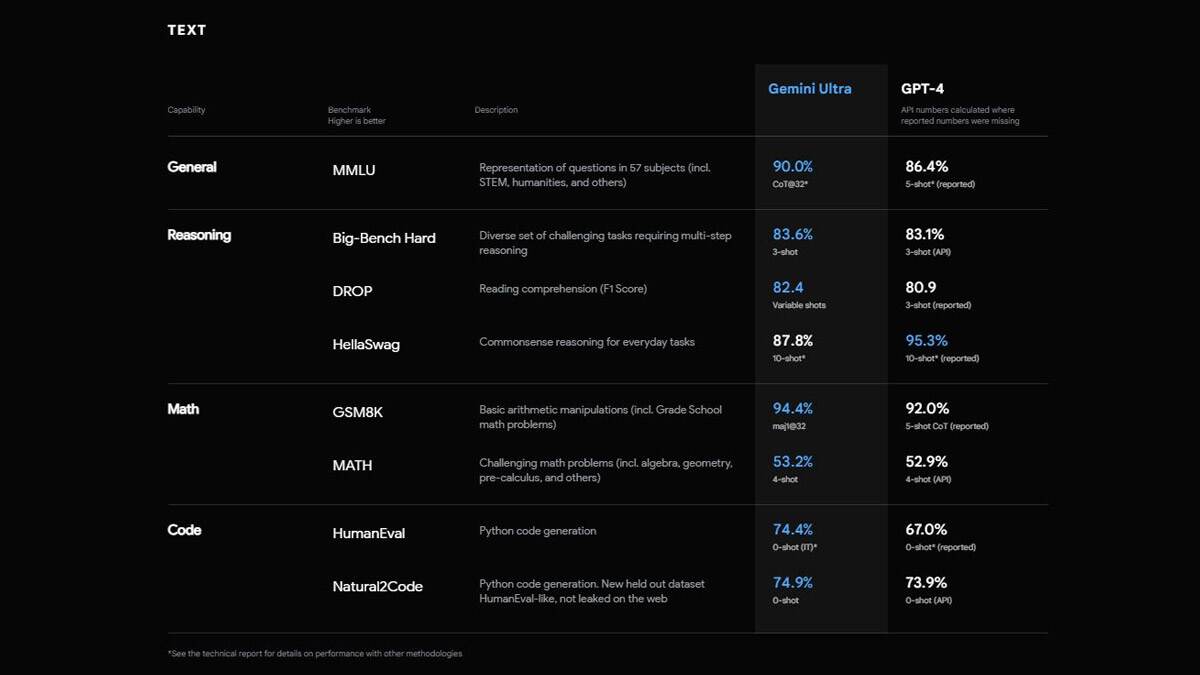This screenshot has width=1200, height=675.
Task: Click the 74.9% Natural2Code score
Action: click(793, 583)
